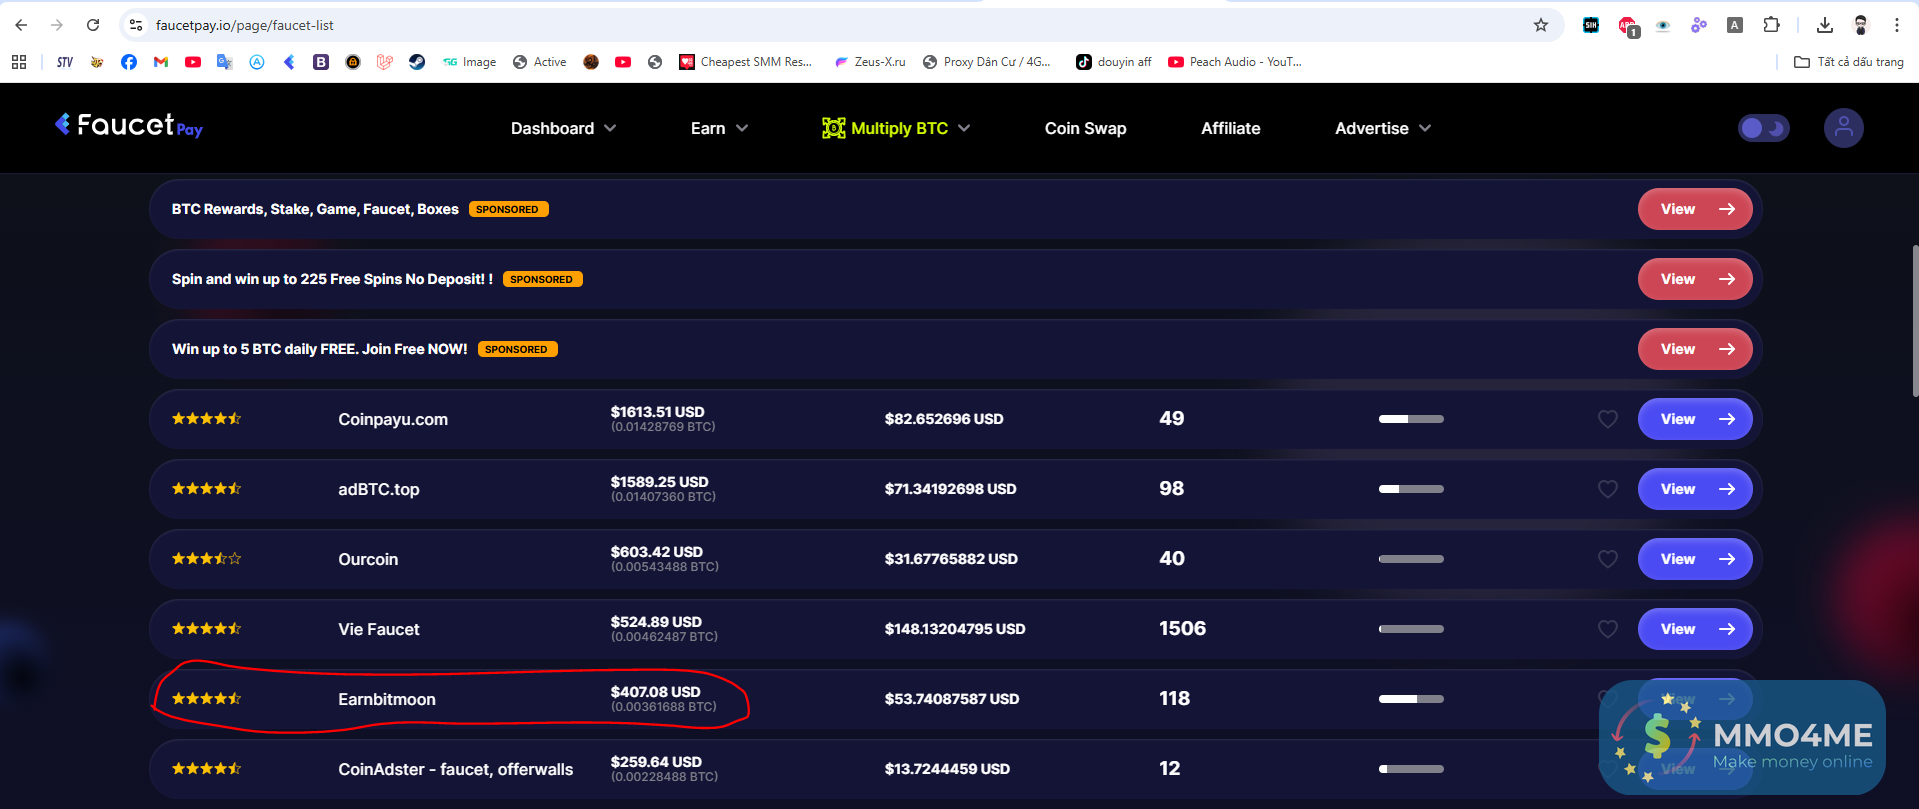
Task: Favorite Coinpayu.com with the heart icon
Action: [x=1607, y=419]
